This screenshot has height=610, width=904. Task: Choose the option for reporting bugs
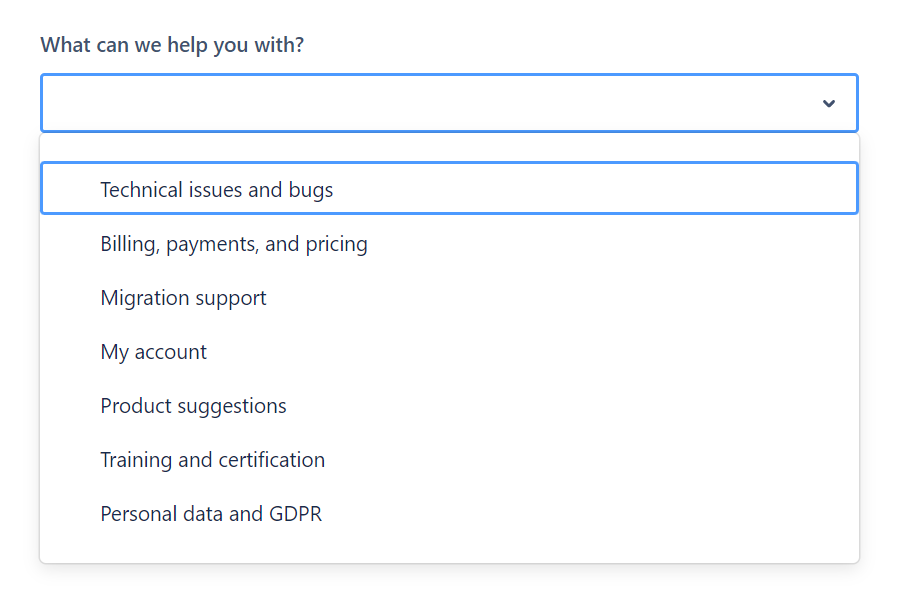click(x=217, y=189)
